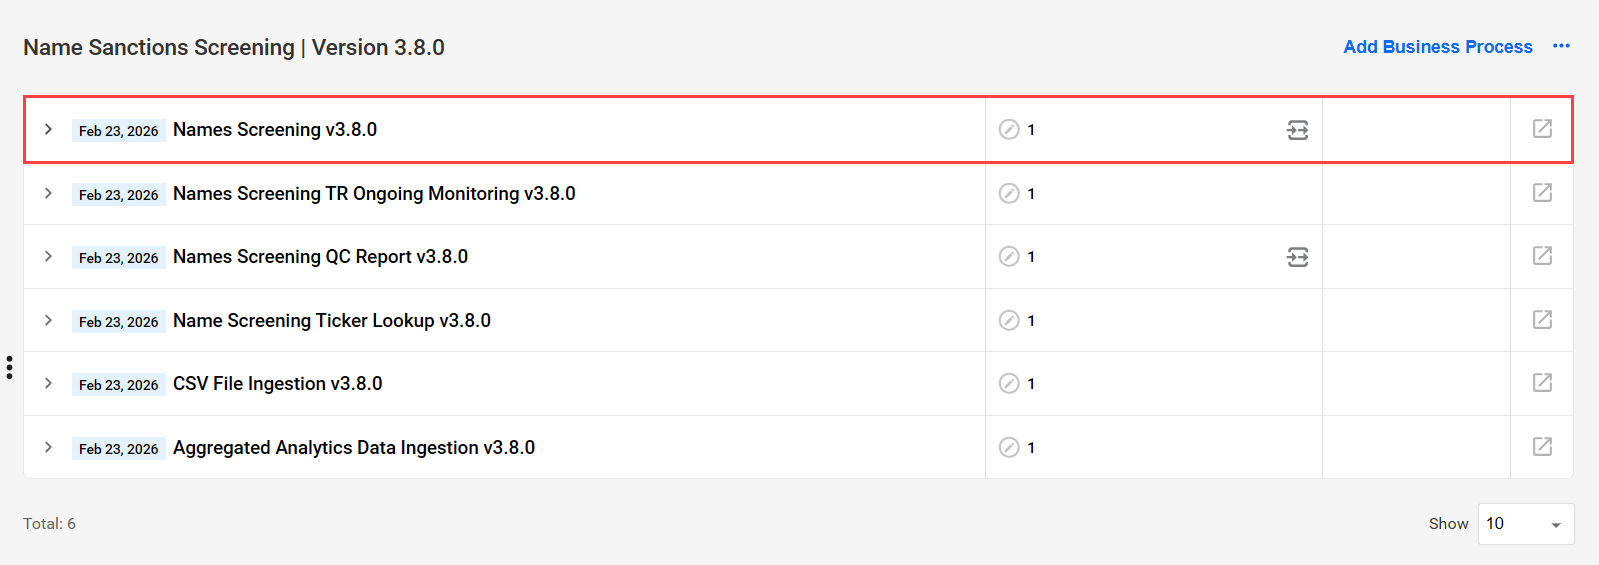Open the Show rows-per-page dropdown
The height and width of the screenshot is (565, 1599).
[1526, 524]
